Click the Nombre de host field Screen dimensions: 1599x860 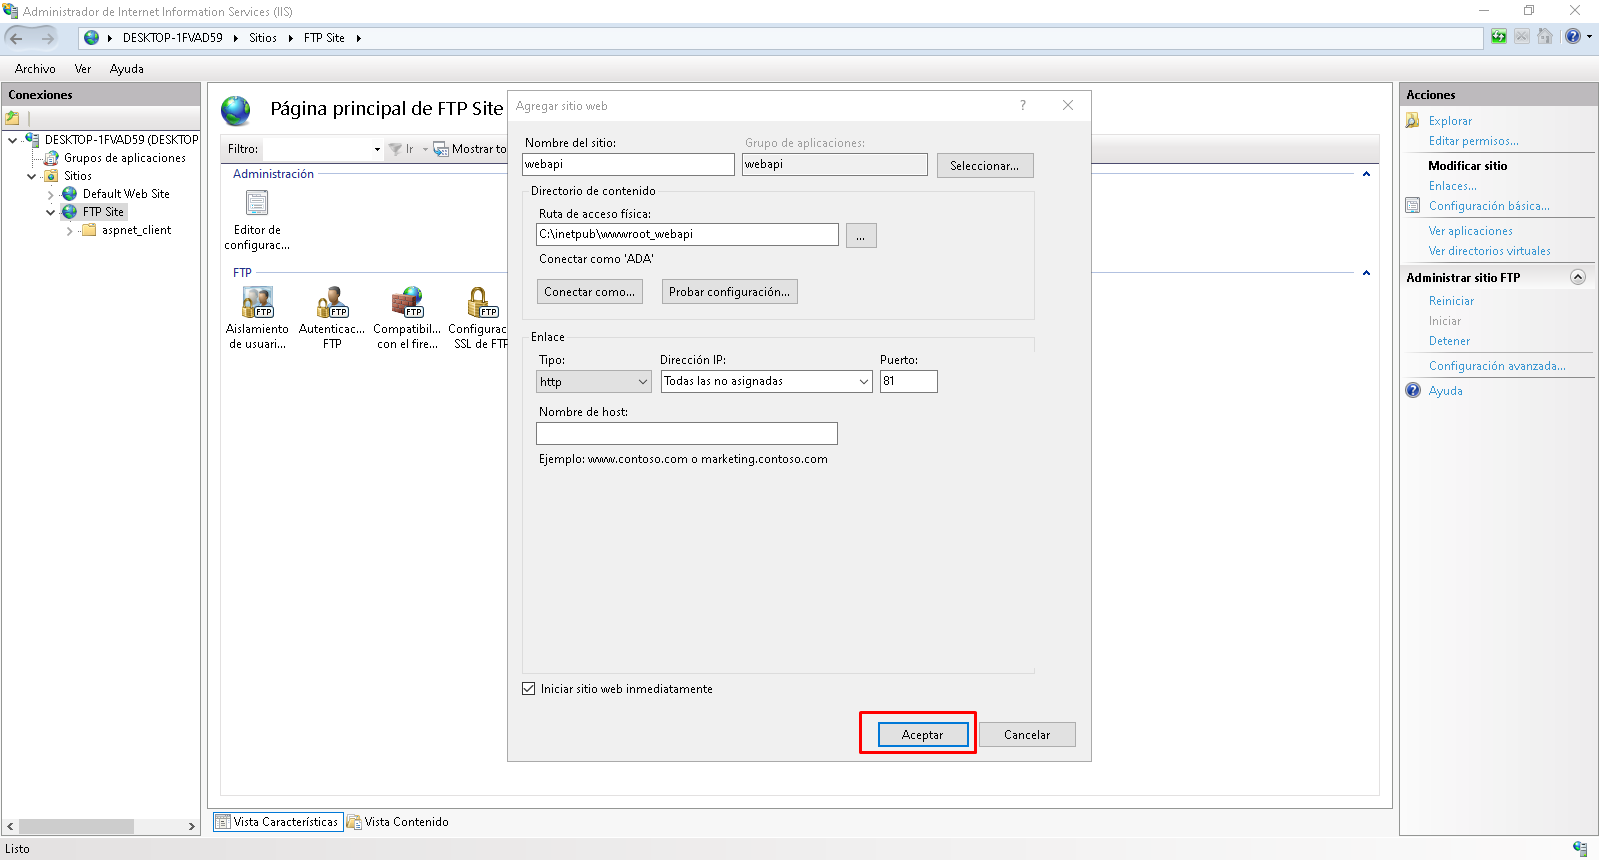(686, 434)
